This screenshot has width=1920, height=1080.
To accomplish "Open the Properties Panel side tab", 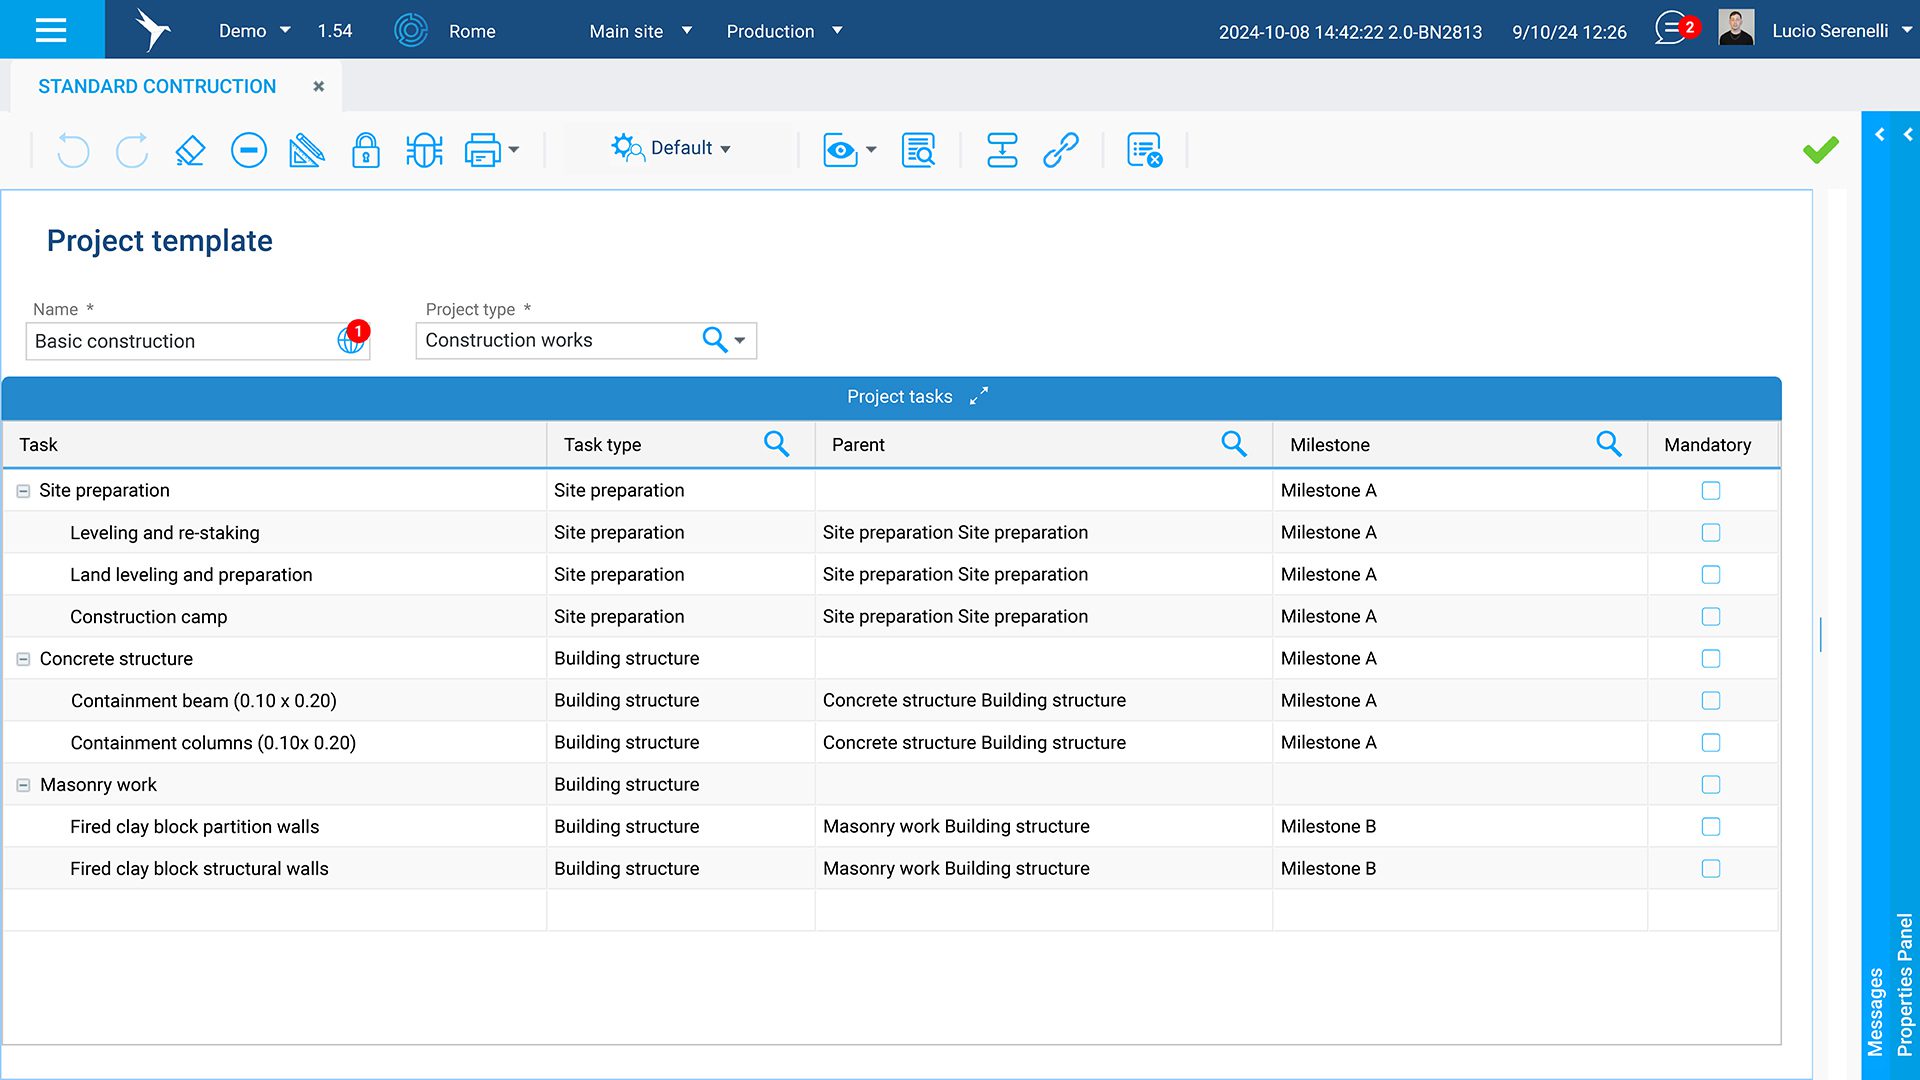I will pos(1904,984).
